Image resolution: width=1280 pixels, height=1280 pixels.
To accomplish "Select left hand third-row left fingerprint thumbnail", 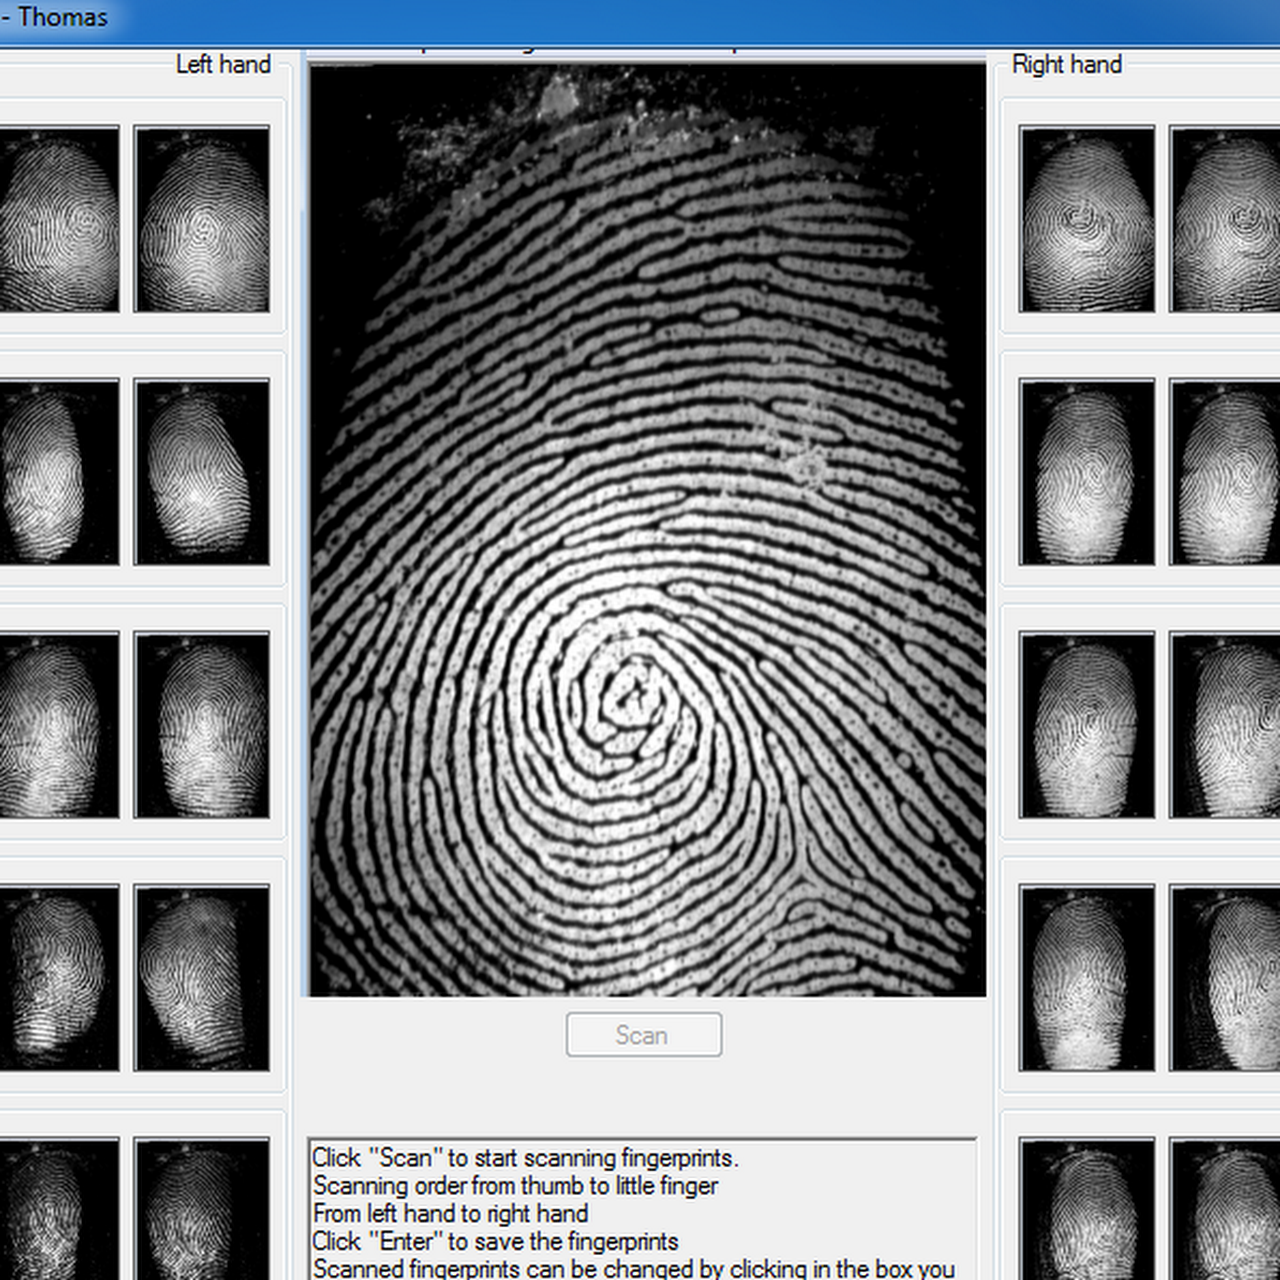I will click(x=58, y=725).
